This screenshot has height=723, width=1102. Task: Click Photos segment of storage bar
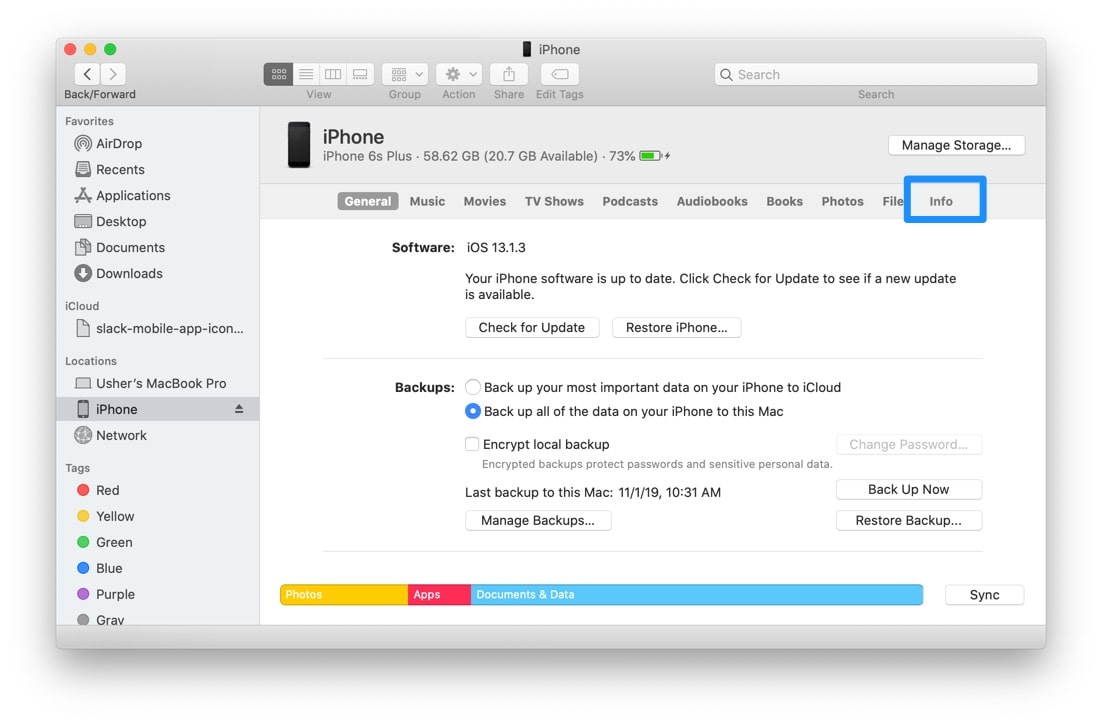coord(344,594)
